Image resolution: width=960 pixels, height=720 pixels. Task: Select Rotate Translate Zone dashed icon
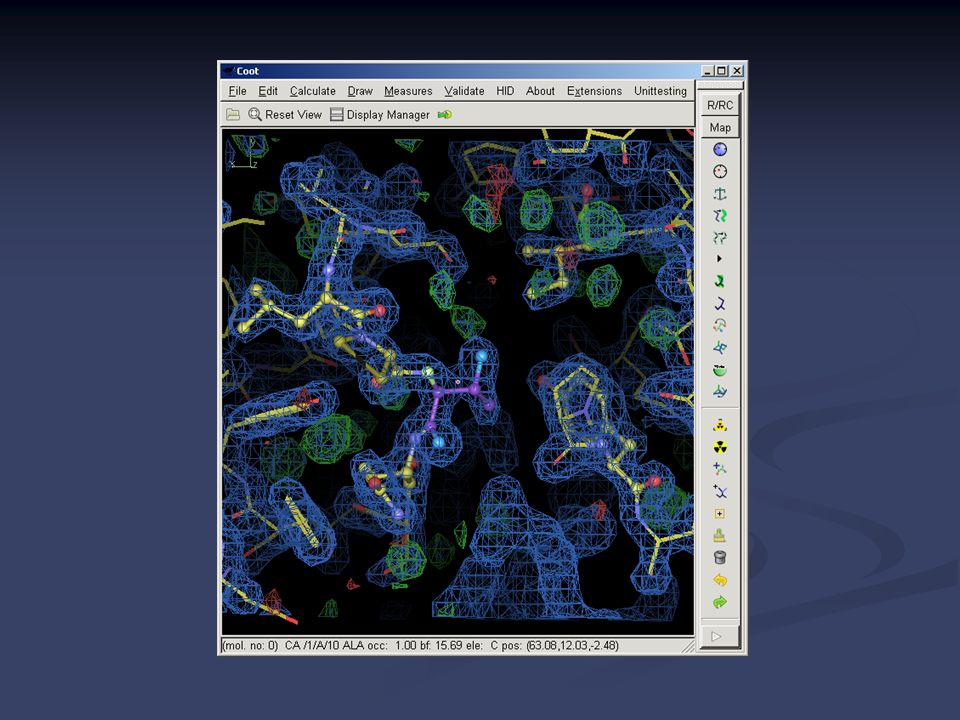(x=720, y=238)
